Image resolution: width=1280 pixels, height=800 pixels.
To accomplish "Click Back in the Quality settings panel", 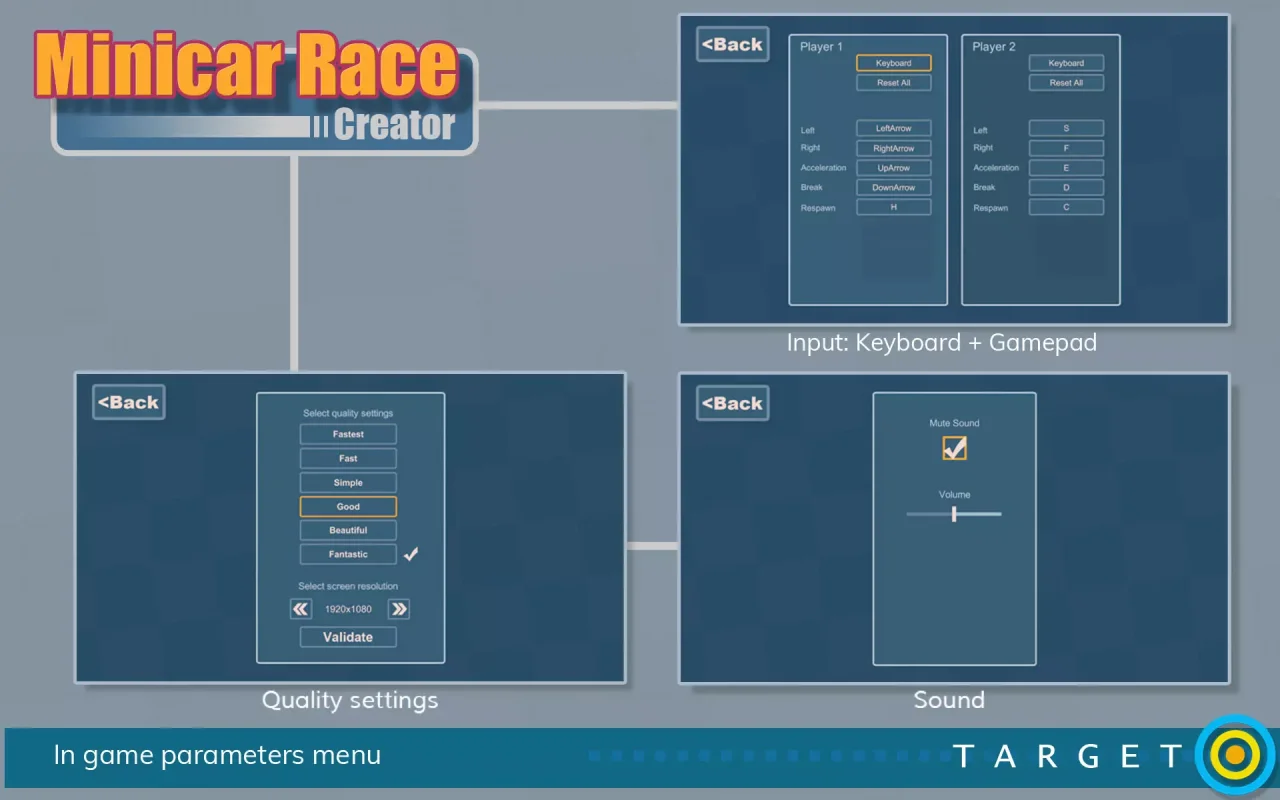I will tap(129, 402).
